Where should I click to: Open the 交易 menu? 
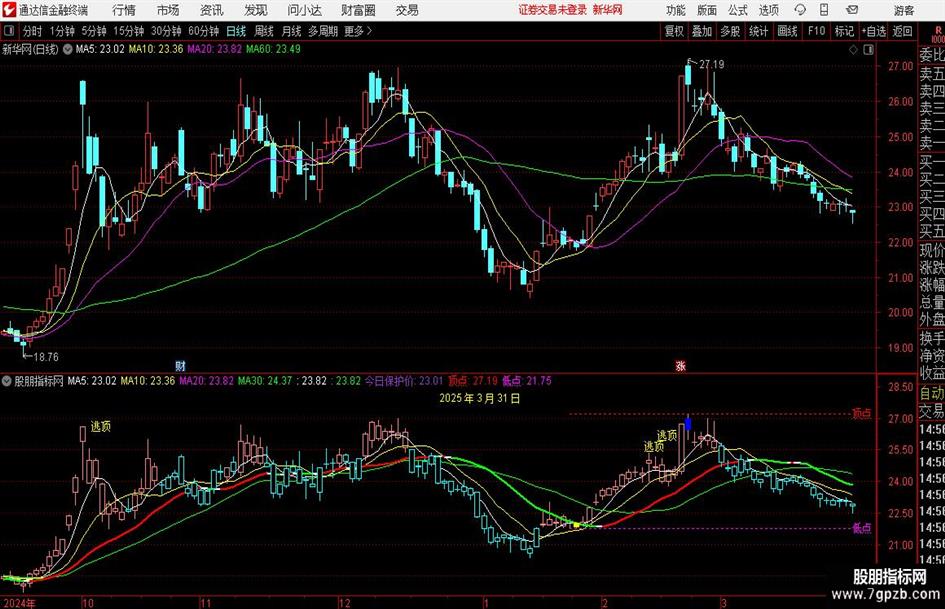(x=407, y=10)
